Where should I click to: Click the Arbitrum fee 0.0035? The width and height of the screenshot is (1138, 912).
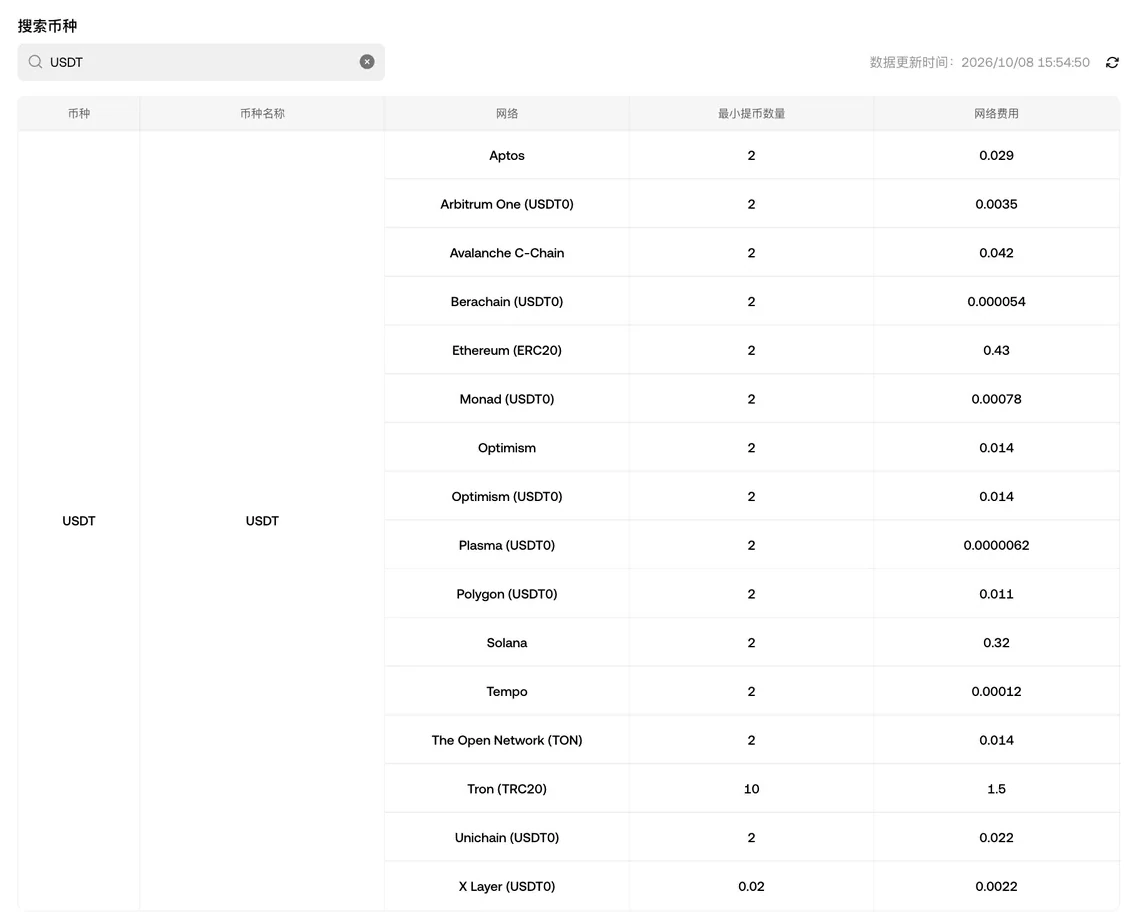pos(996,204)
